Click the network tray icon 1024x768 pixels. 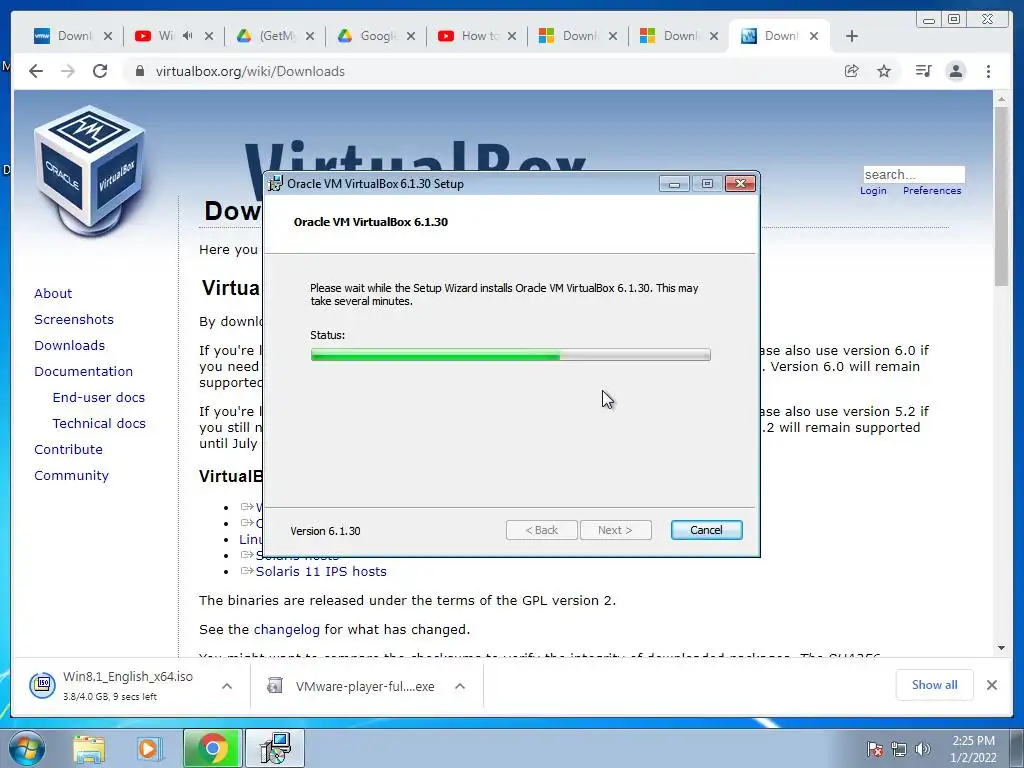(x=899, y=749)
